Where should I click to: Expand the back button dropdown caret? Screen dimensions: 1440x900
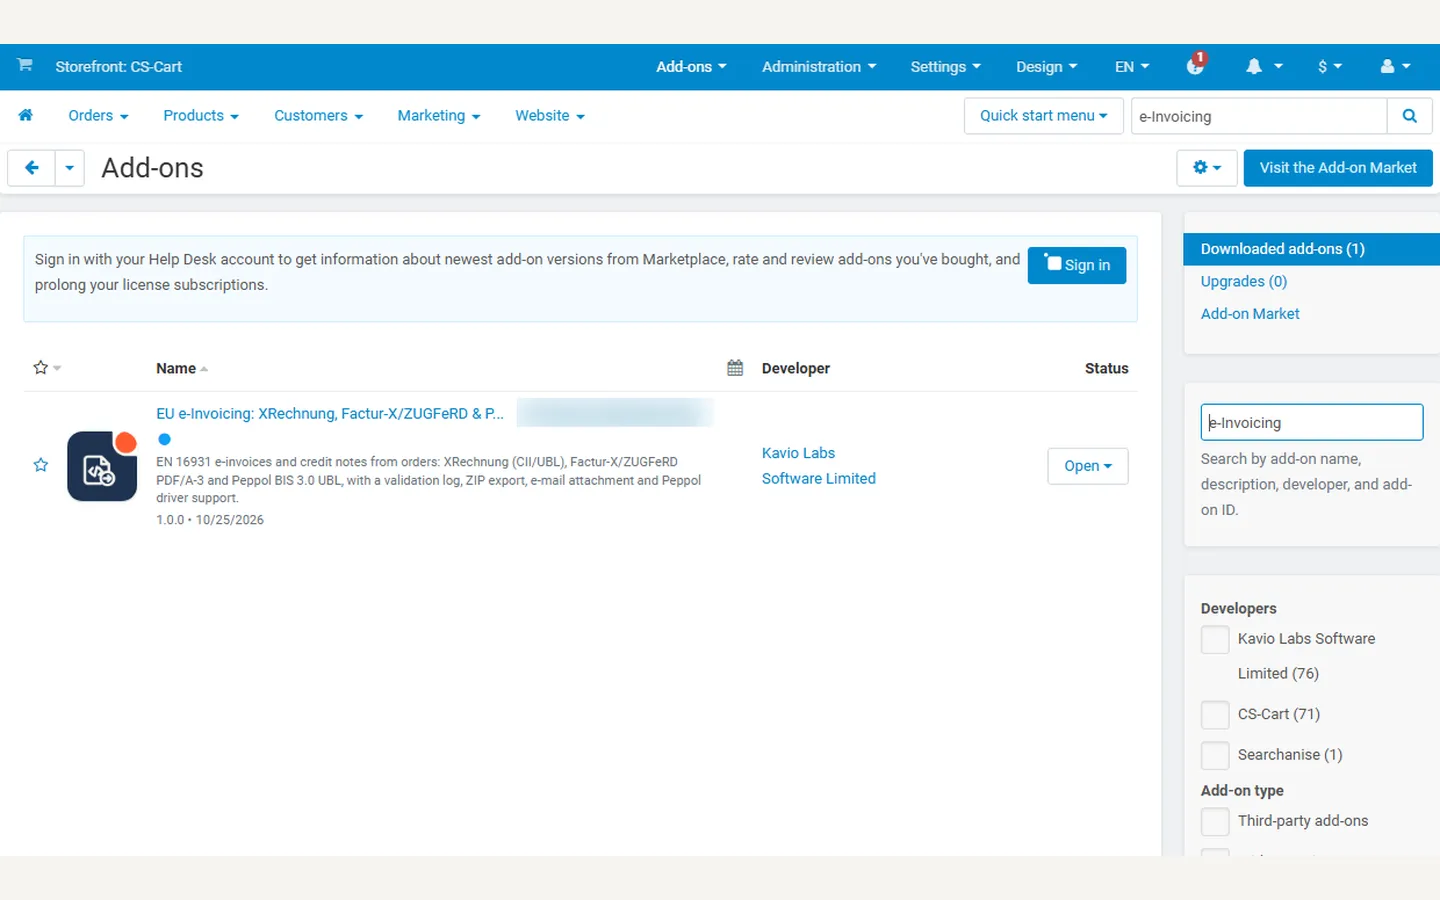pyautogui.click(x=69, y=168)
